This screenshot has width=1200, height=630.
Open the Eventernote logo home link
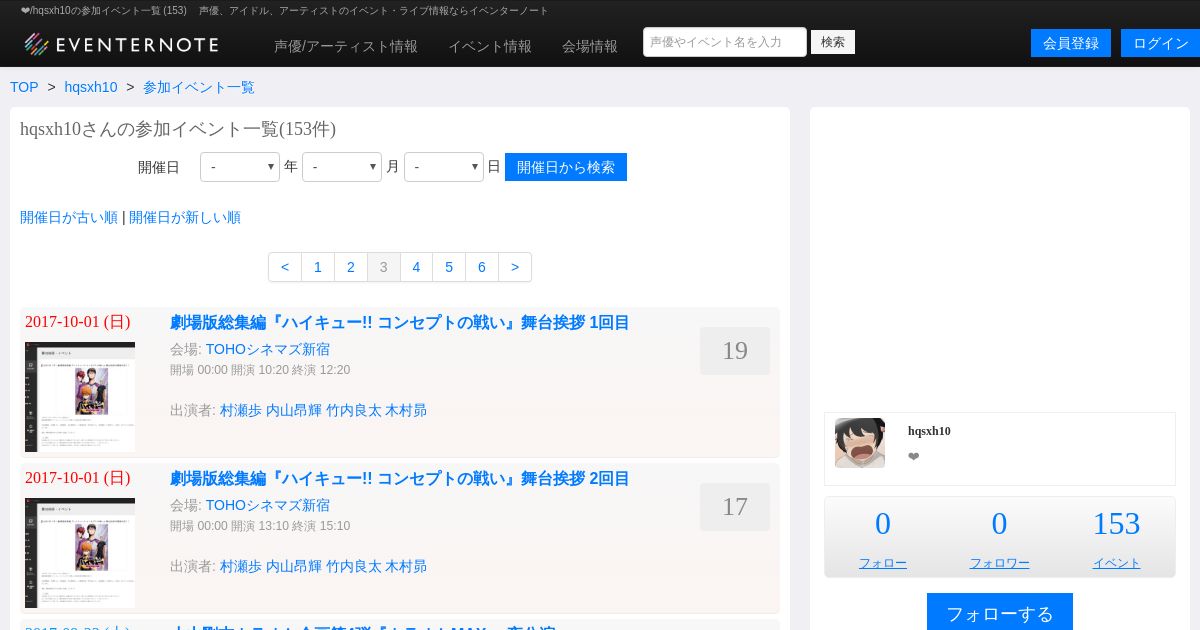[121, 44]
